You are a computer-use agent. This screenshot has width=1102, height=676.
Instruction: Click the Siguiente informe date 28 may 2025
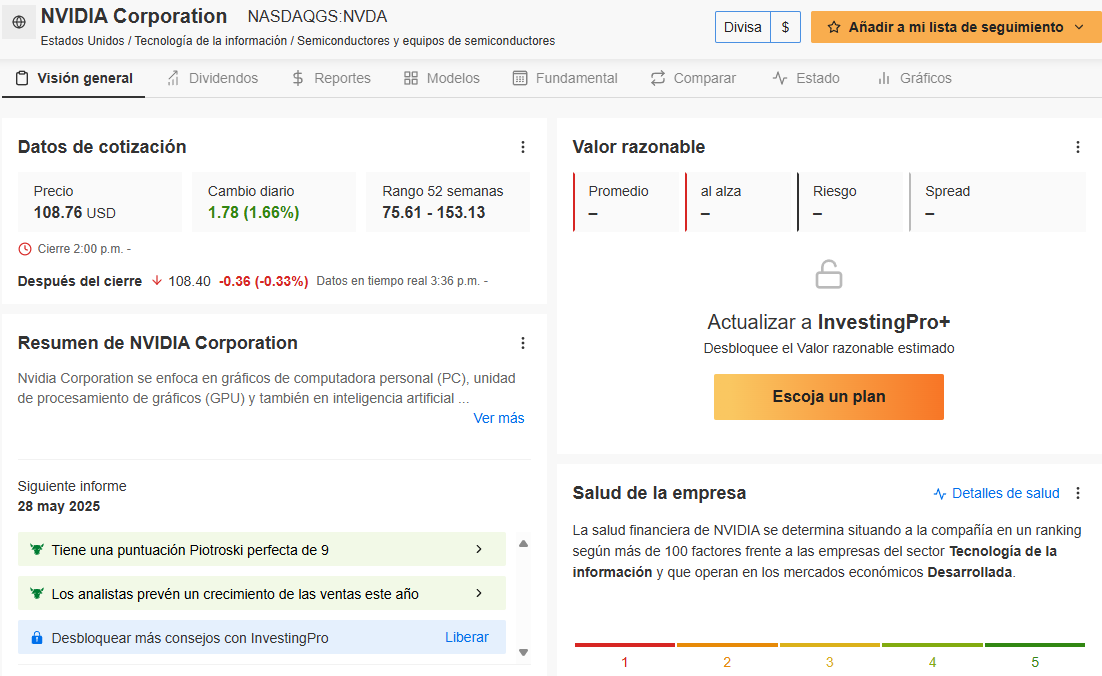tap(59, 506)
